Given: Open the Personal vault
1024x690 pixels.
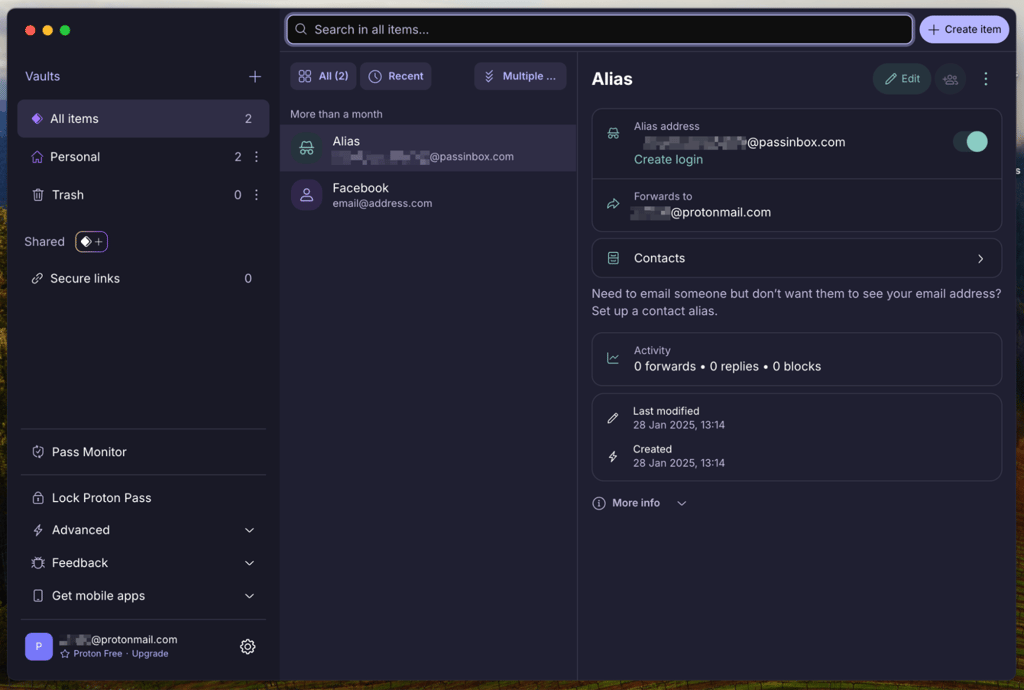Looking at the screenshot, I should 131,157.
